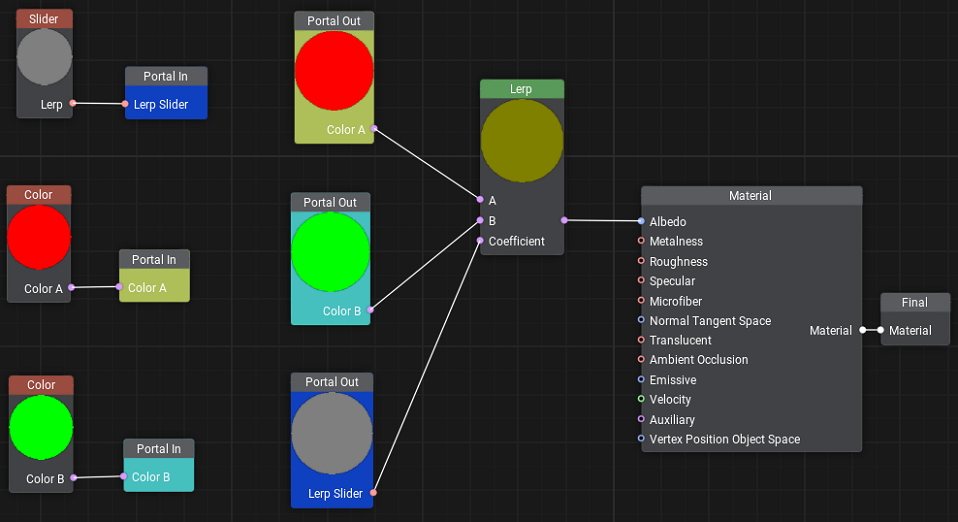Click the green Color B swatch preview
This screenshot has height=522, width=958.
(41, 428)
